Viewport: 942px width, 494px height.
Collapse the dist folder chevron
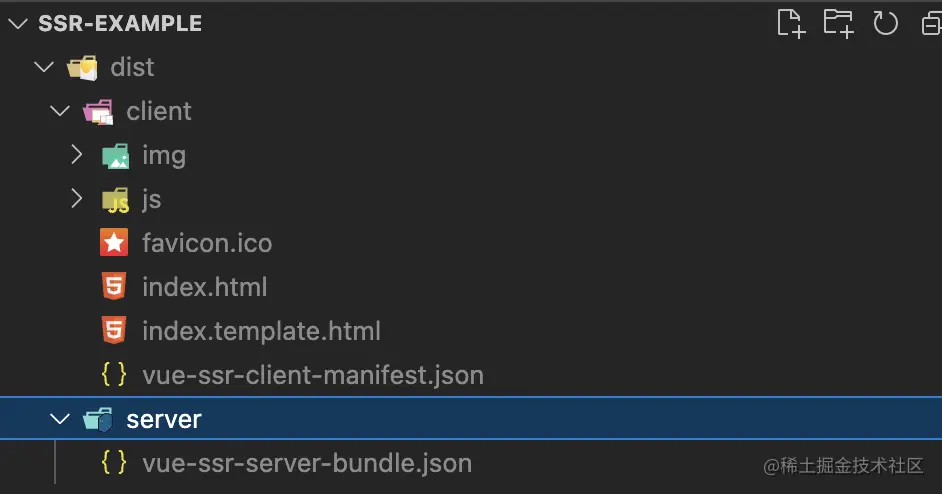pyautogui.click(x=43, y=67)
